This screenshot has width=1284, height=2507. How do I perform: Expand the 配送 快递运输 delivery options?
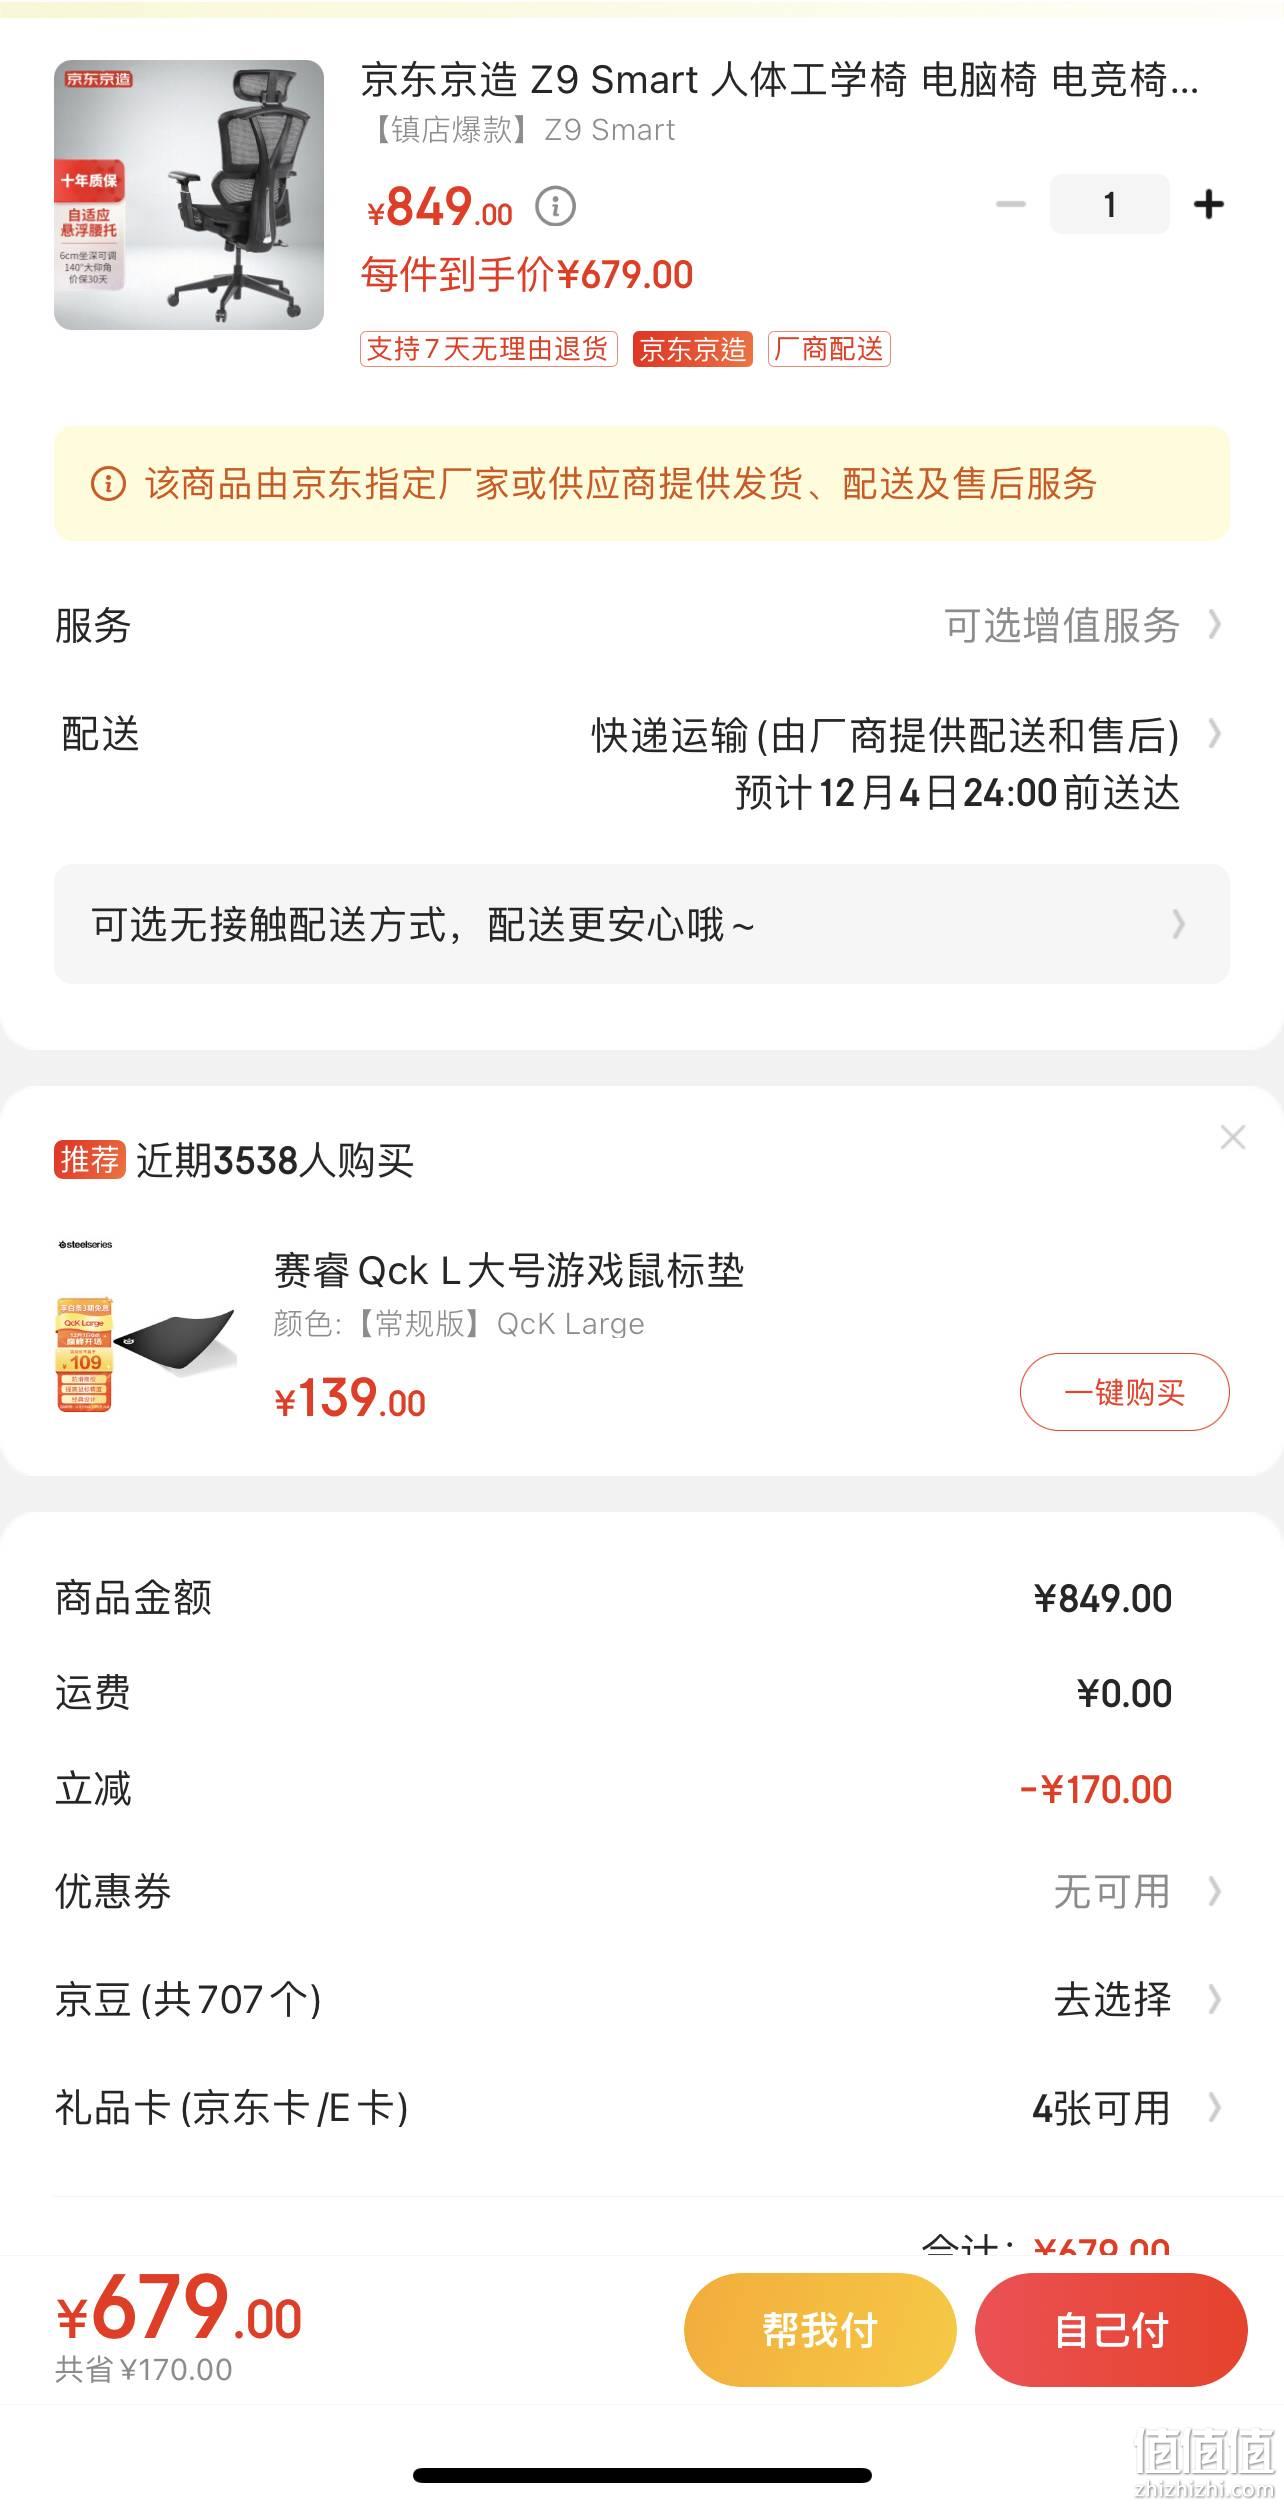tap(642, 763)
